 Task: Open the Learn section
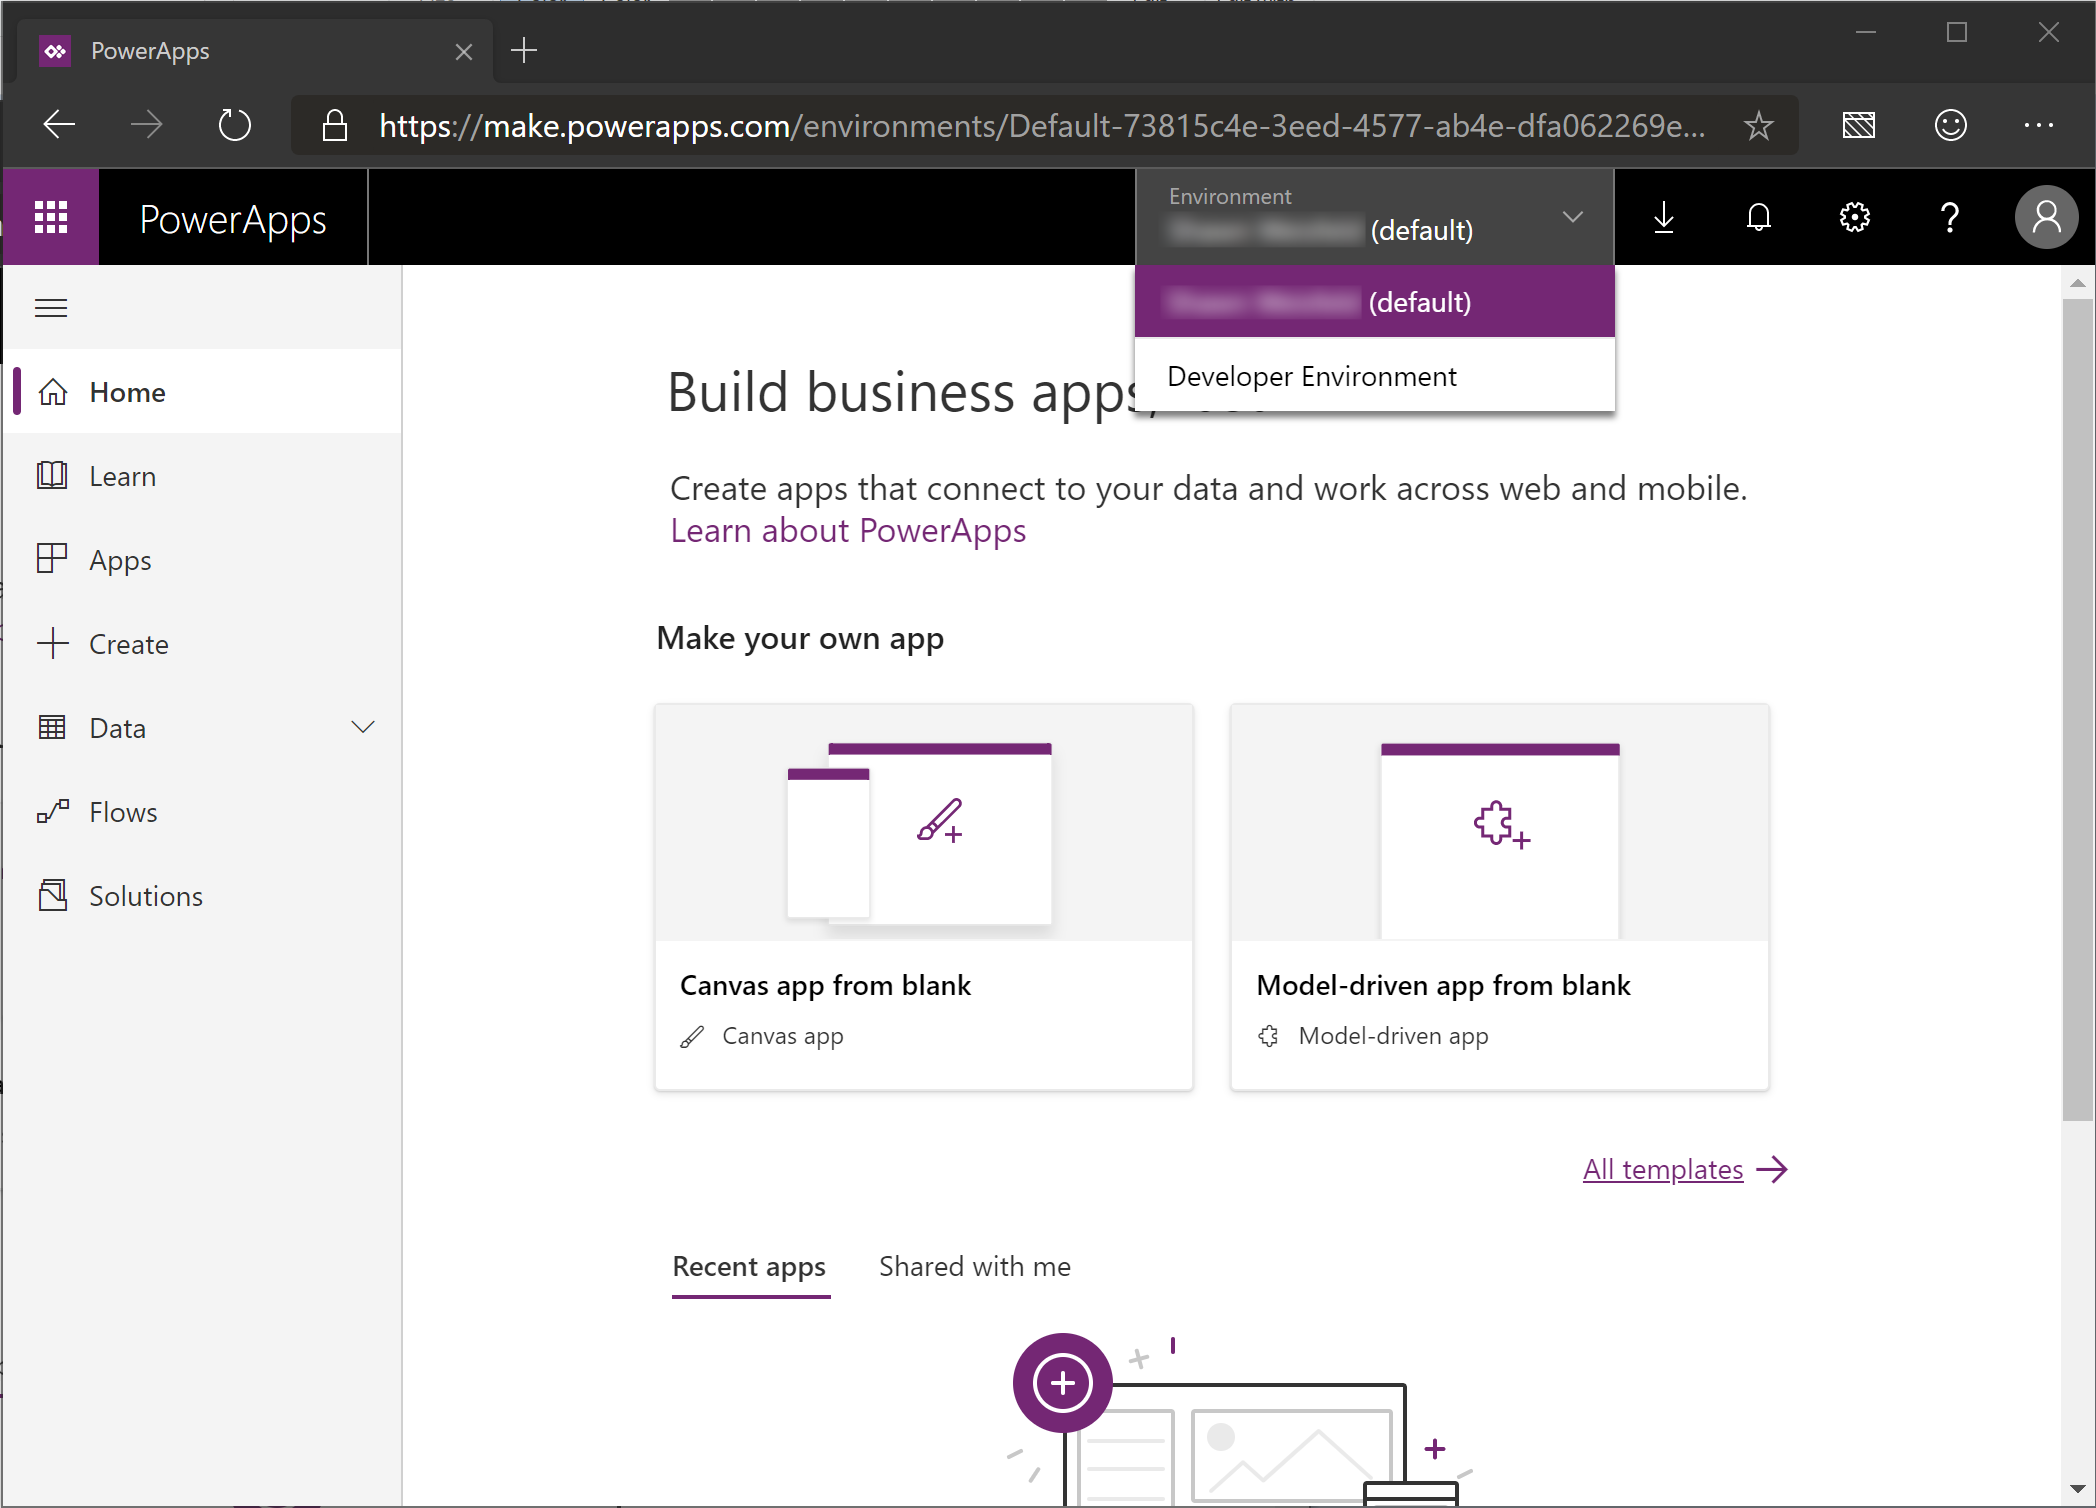pyautogui.click(x=122, y=476)
